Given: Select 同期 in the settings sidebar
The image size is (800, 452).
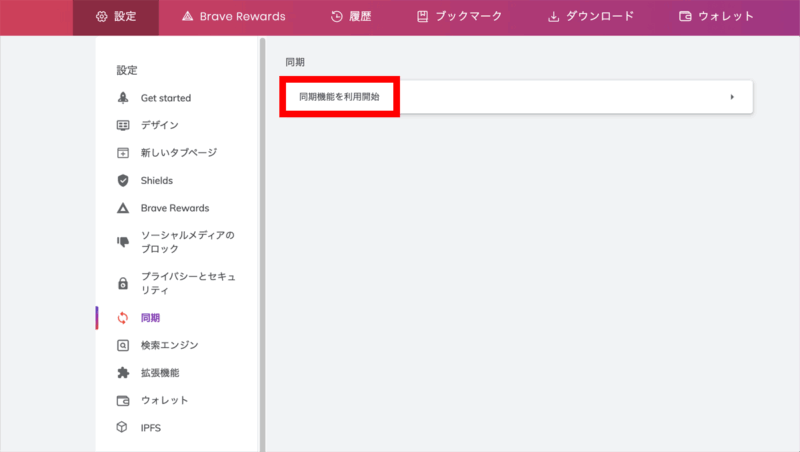Looking at the screenshot, I should pyautogui.click(x=150, y=318).
